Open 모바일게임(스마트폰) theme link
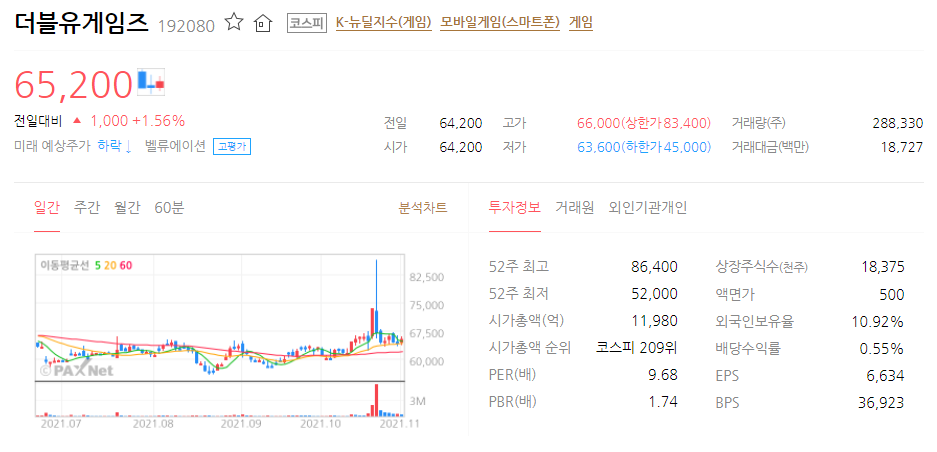Viewport: 937px width, 452px height. pos(500,23)
